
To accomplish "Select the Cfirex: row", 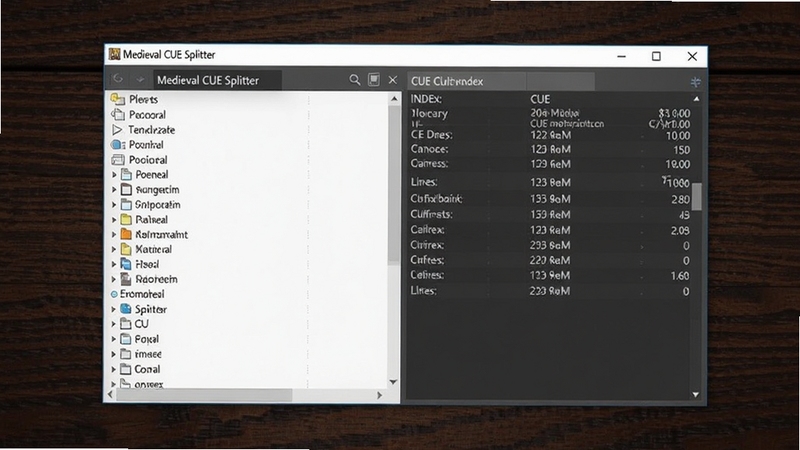I will pos(550,245).
